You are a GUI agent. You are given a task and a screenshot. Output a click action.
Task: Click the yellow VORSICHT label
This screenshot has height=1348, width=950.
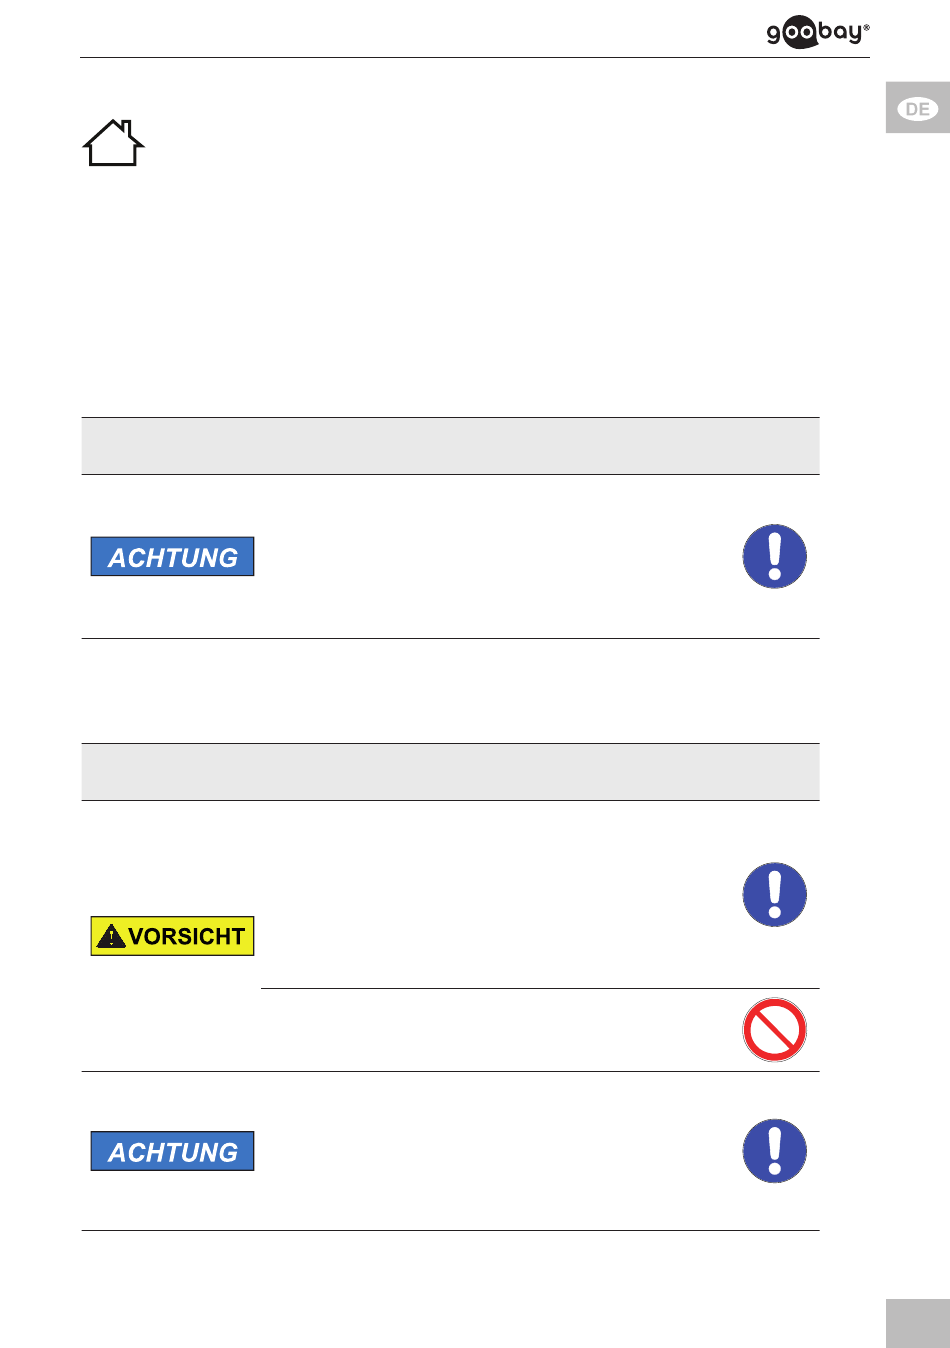[x=172, y=936]
